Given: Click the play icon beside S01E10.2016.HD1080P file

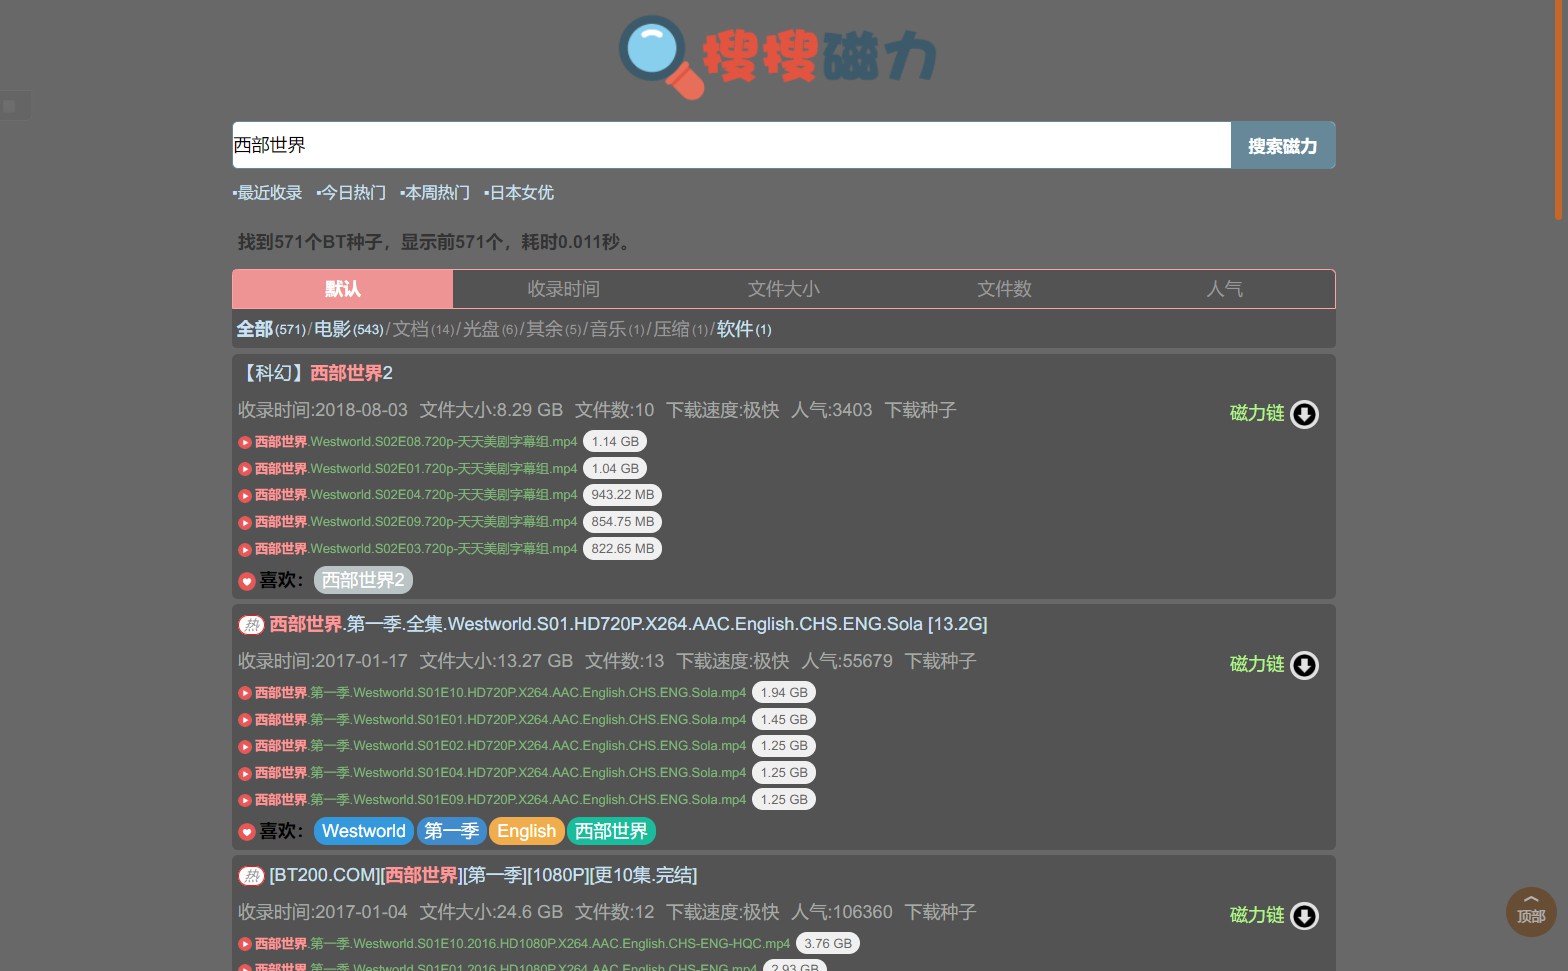Looking at the screenshot, I should tap(245, 944).
